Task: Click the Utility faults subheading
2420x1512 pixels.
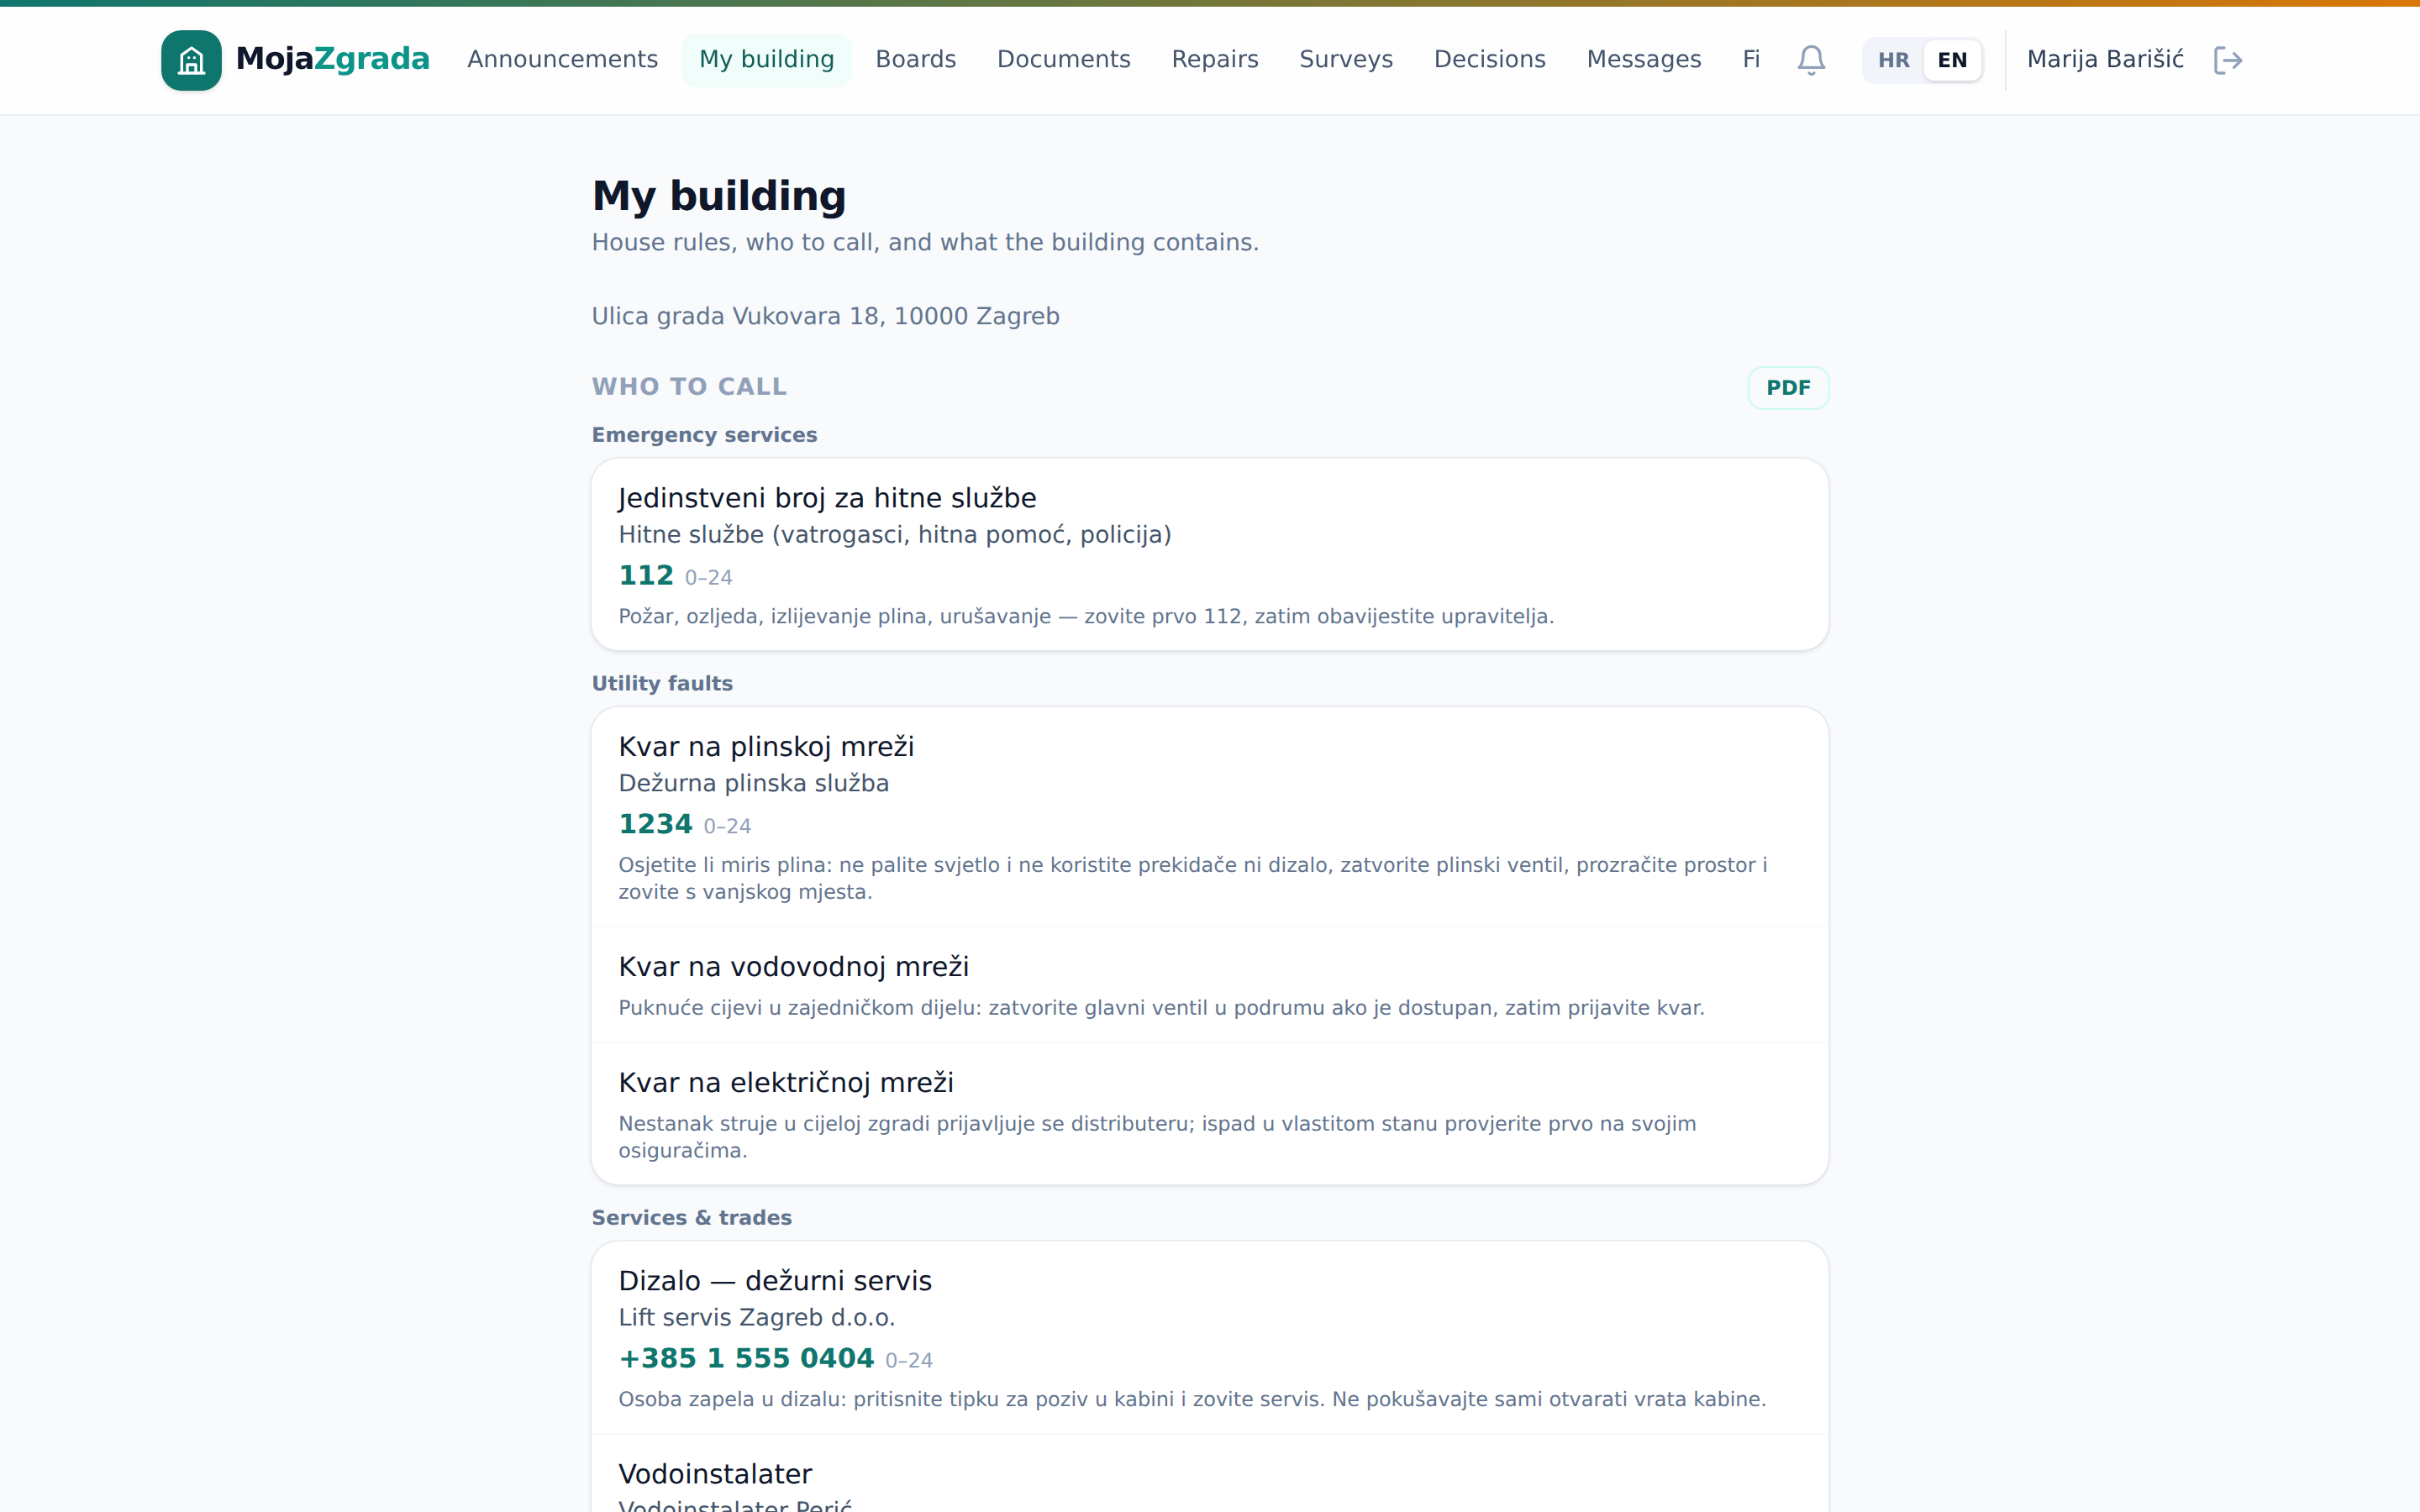Action: click(662, 684)
